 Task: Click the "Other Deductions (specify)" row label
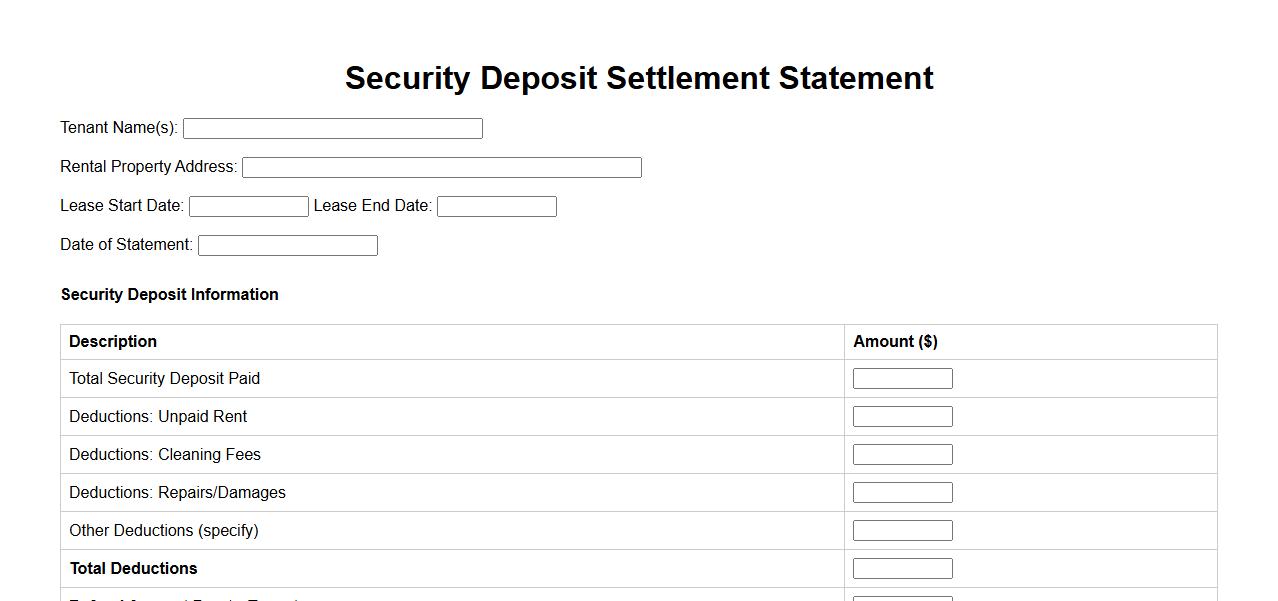click(164, 531)
